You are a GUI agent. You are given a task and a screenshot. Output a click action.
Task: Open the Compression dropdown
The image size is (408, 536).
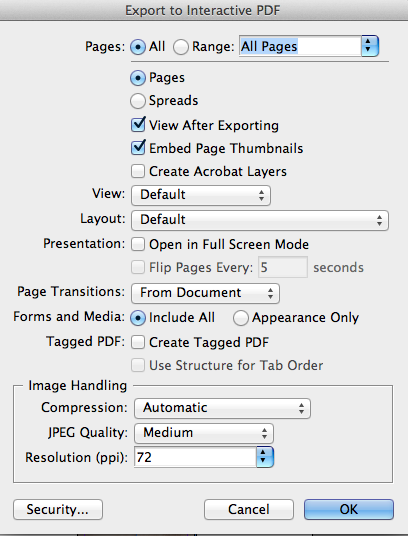pos(222,408)
